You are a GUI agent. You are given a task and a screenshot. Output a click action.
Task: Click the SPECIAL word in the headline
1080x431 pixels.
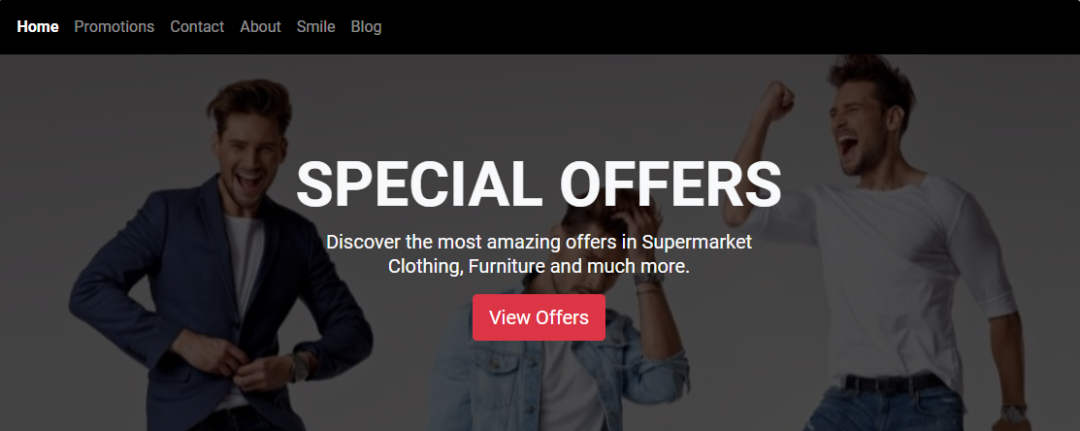click(419, 184)
